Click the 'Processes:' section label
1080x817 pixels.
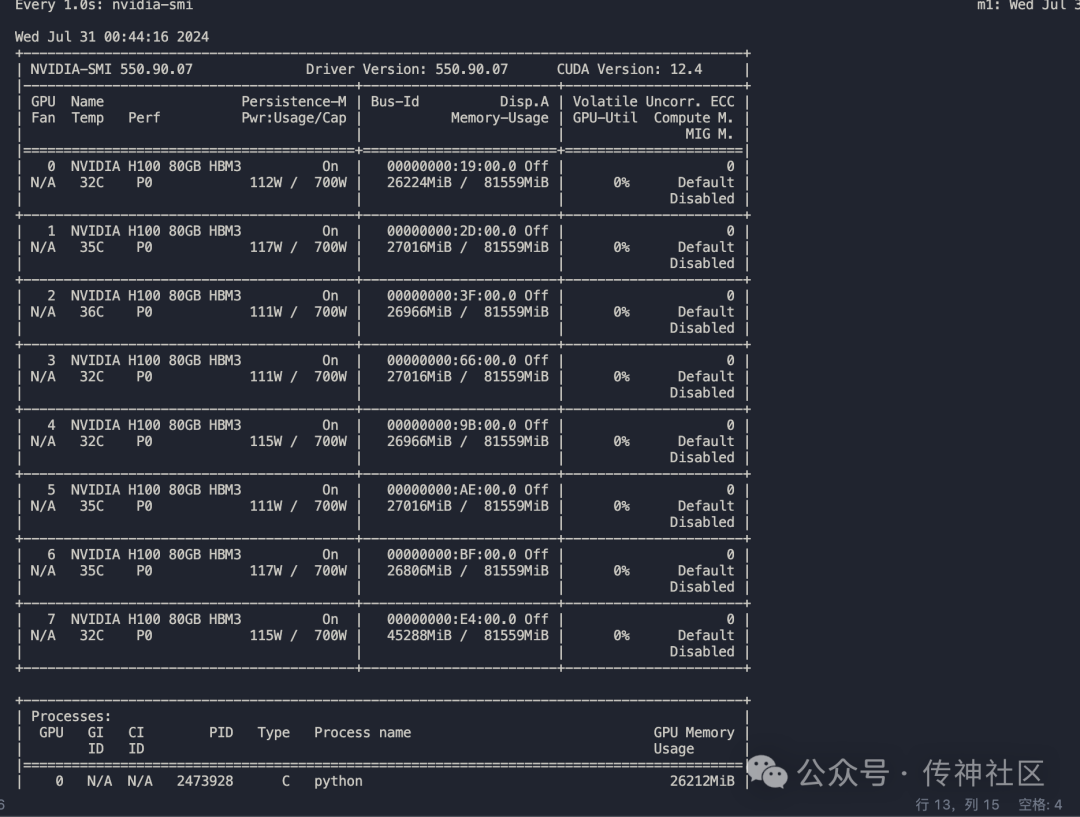[71, 717]
